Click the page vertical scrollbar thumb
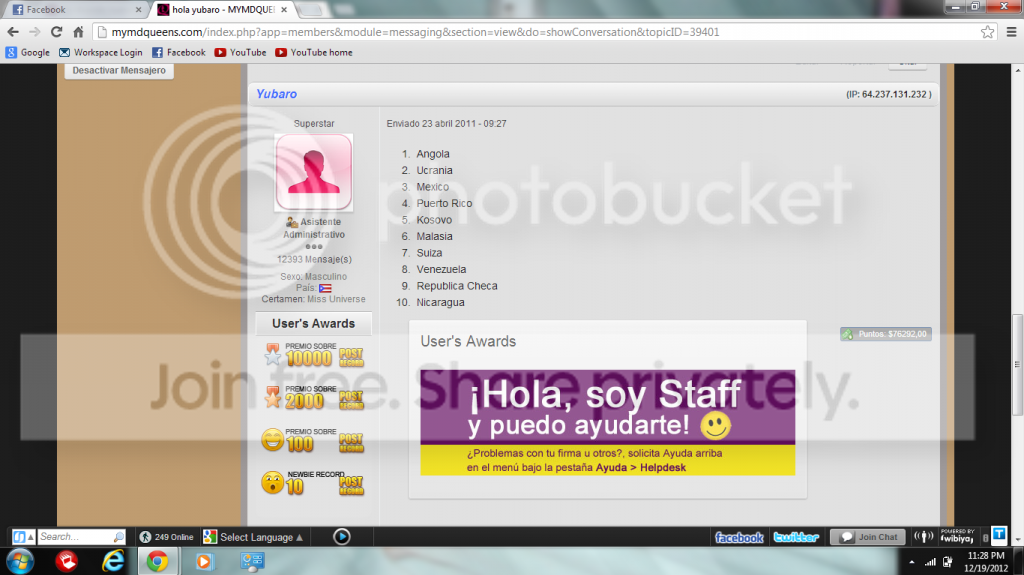 [1017, 365]
